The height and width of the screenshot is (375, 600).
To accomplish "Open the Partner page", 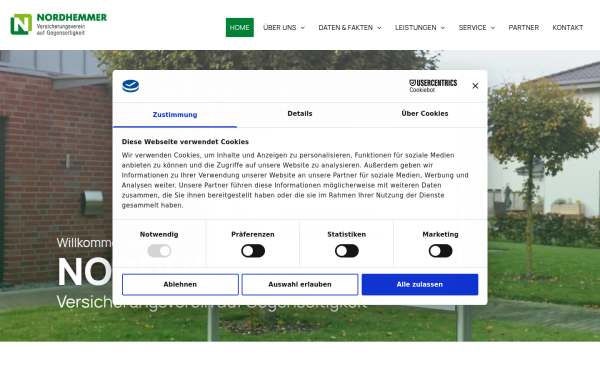I will [x=523, y=28].
